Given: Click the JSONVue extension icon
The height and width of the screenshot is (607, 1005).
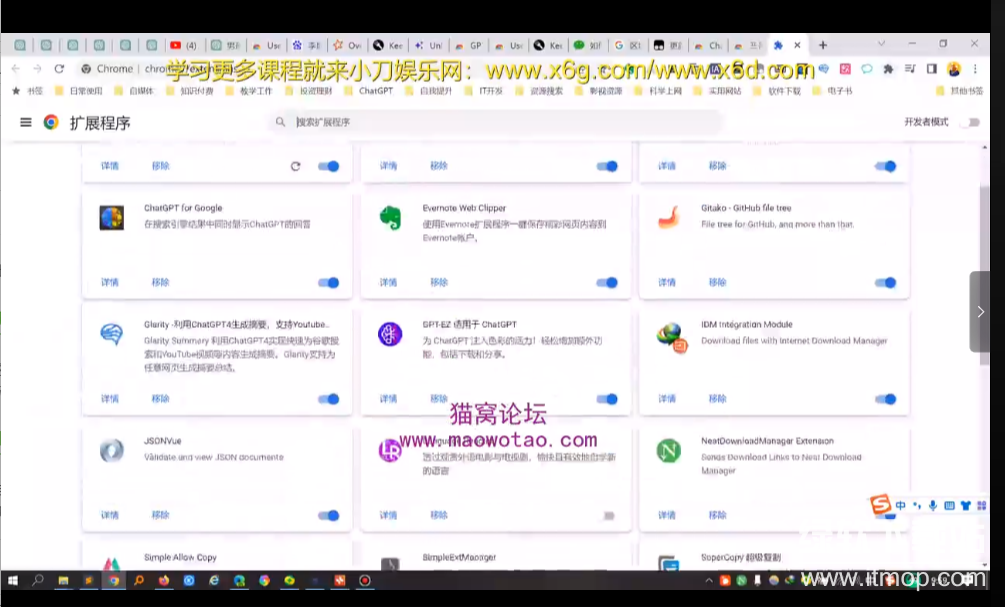Looking at the screenshot, I should pos(112,451).
